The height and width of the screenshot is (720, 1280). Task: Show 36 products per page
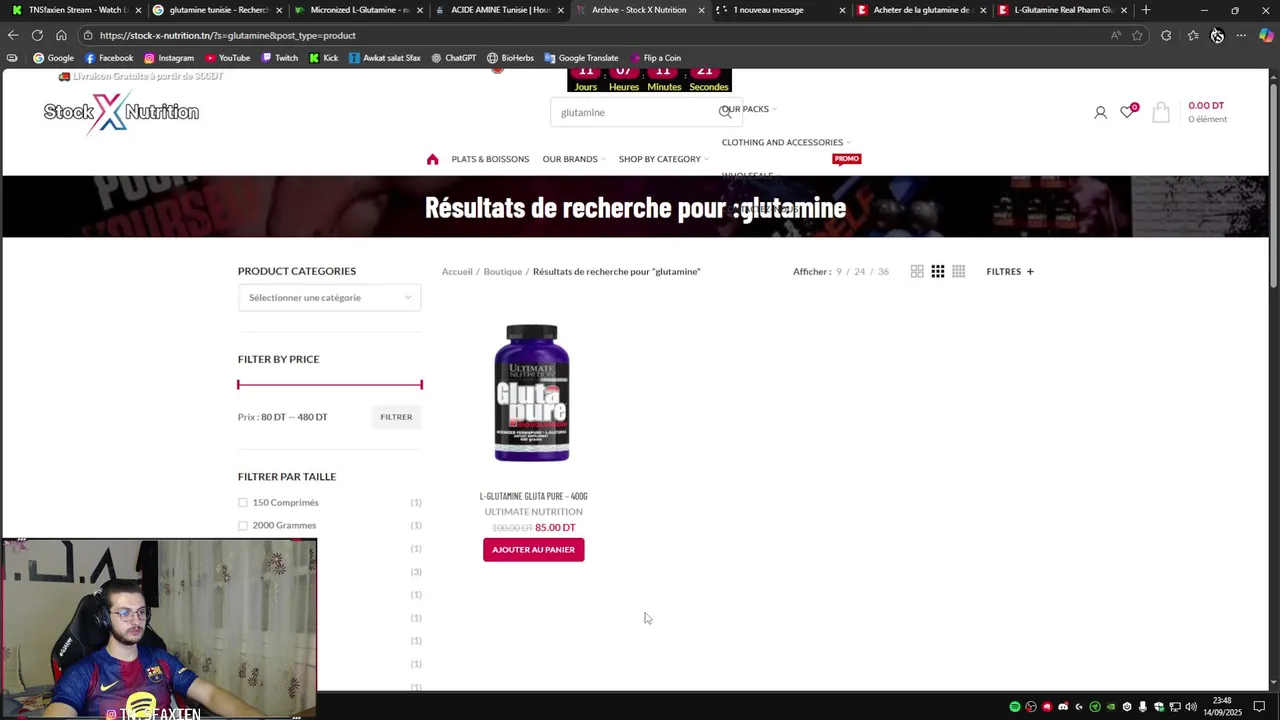883,271
